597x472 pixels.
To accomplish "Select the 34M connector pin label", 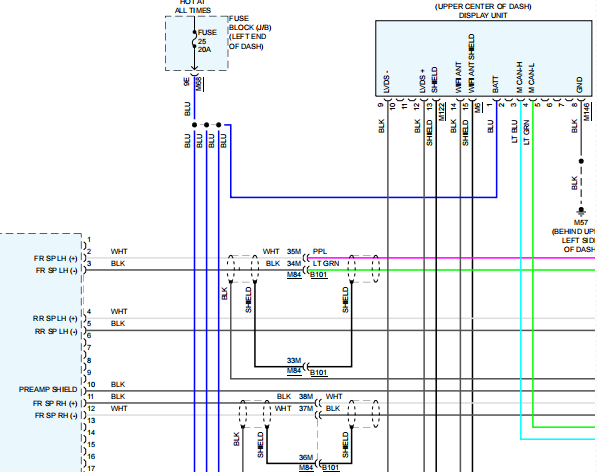I will [294, 263].
